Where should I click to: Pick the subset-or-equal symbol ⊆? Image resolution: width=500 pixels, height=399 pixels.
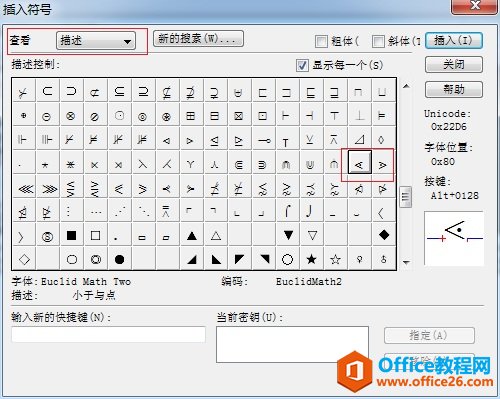(x=120, y=91)
